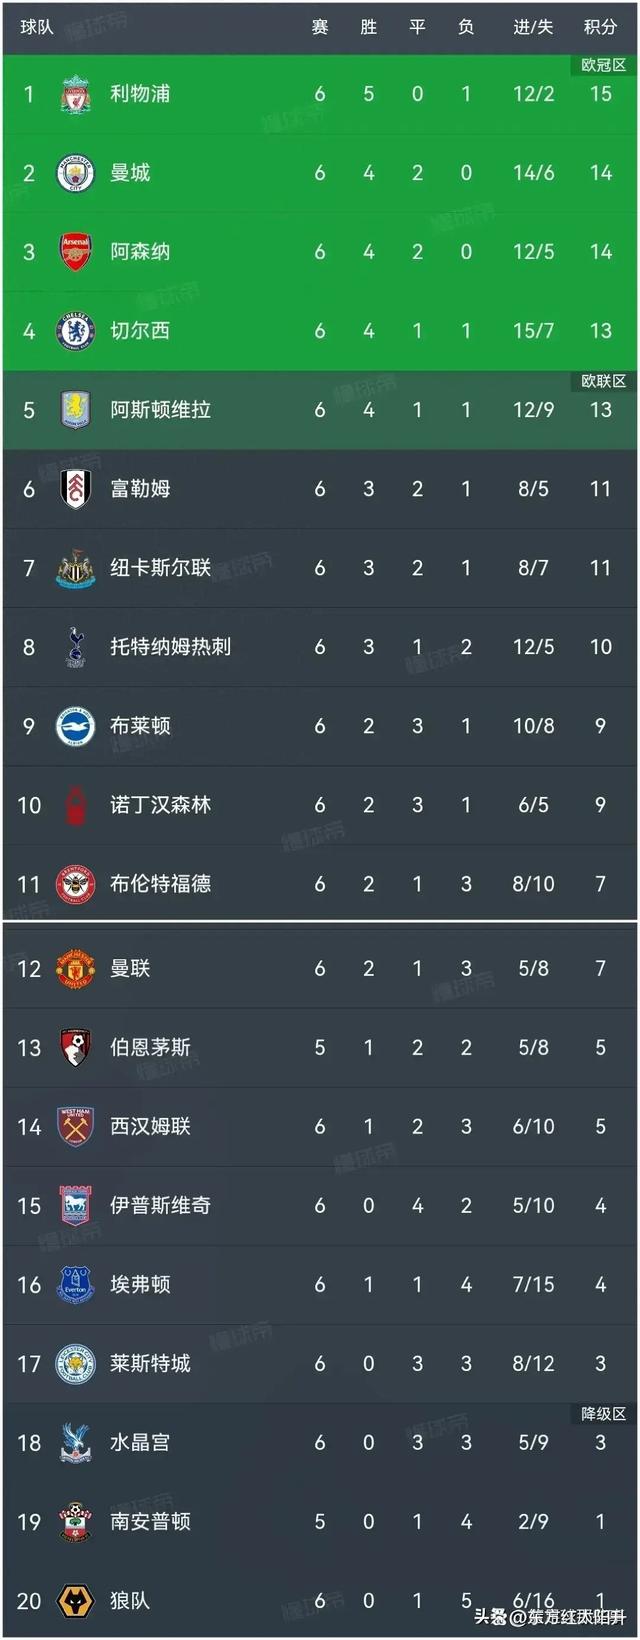640x1640 pixels.
Task: Select the Nottingham Forest tree crest
Action: tap(75, 805)
